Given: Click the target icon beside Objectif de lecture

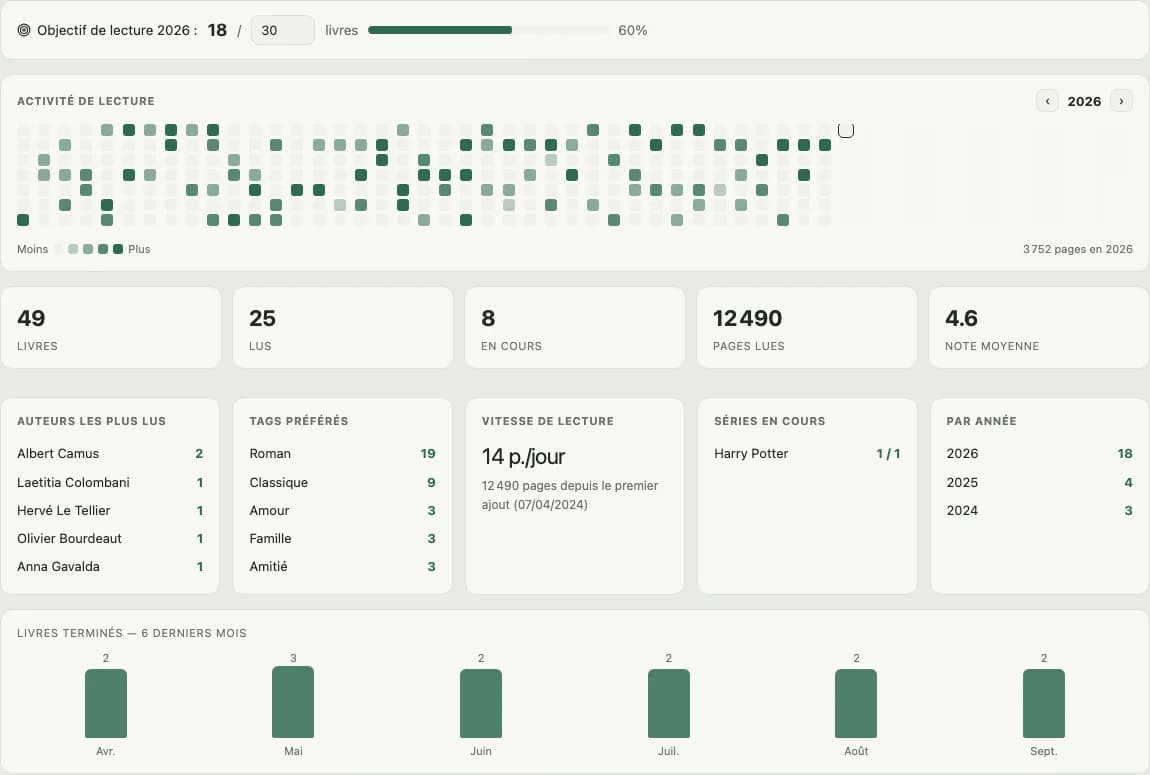Looking at the screenshot, I should pyautogui.click(x=23, y=30).
